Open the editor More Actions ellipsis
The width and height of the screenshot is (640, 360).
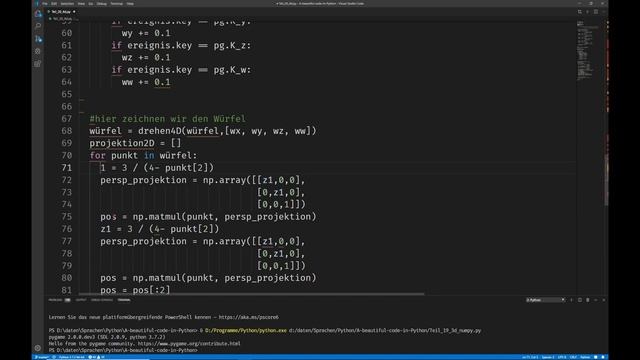[x=604, y=12]
